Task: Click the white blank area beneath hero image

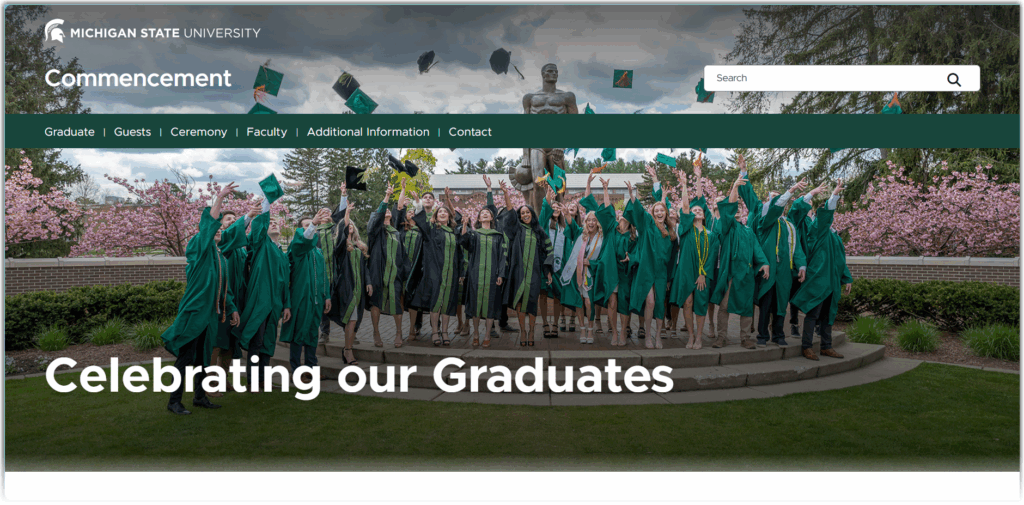Action: pyautogui.click(x=512, y=485)
